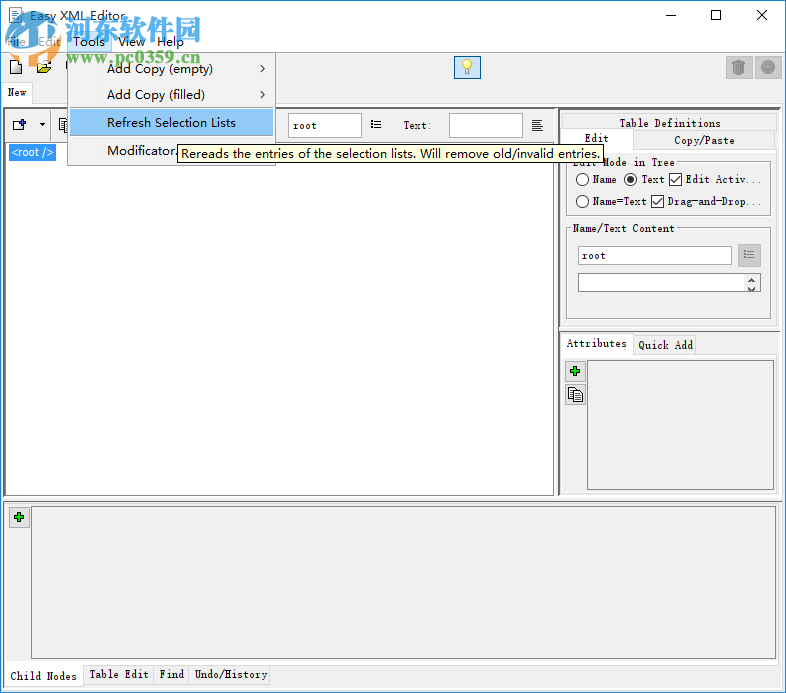Select the Text radio button
The height and width of the screenshot is (693, 786).
pos(631,180)
